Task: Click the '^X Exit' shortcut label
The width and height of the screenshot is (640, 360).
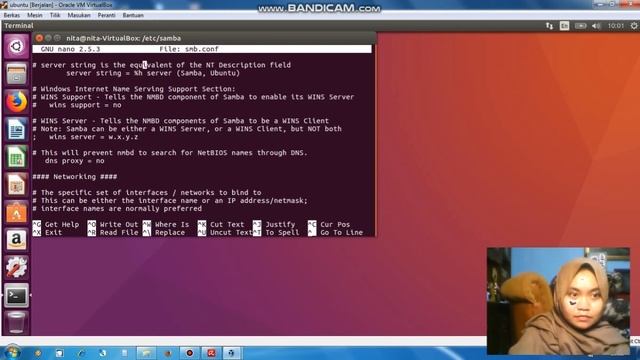Action: point(47,233)
